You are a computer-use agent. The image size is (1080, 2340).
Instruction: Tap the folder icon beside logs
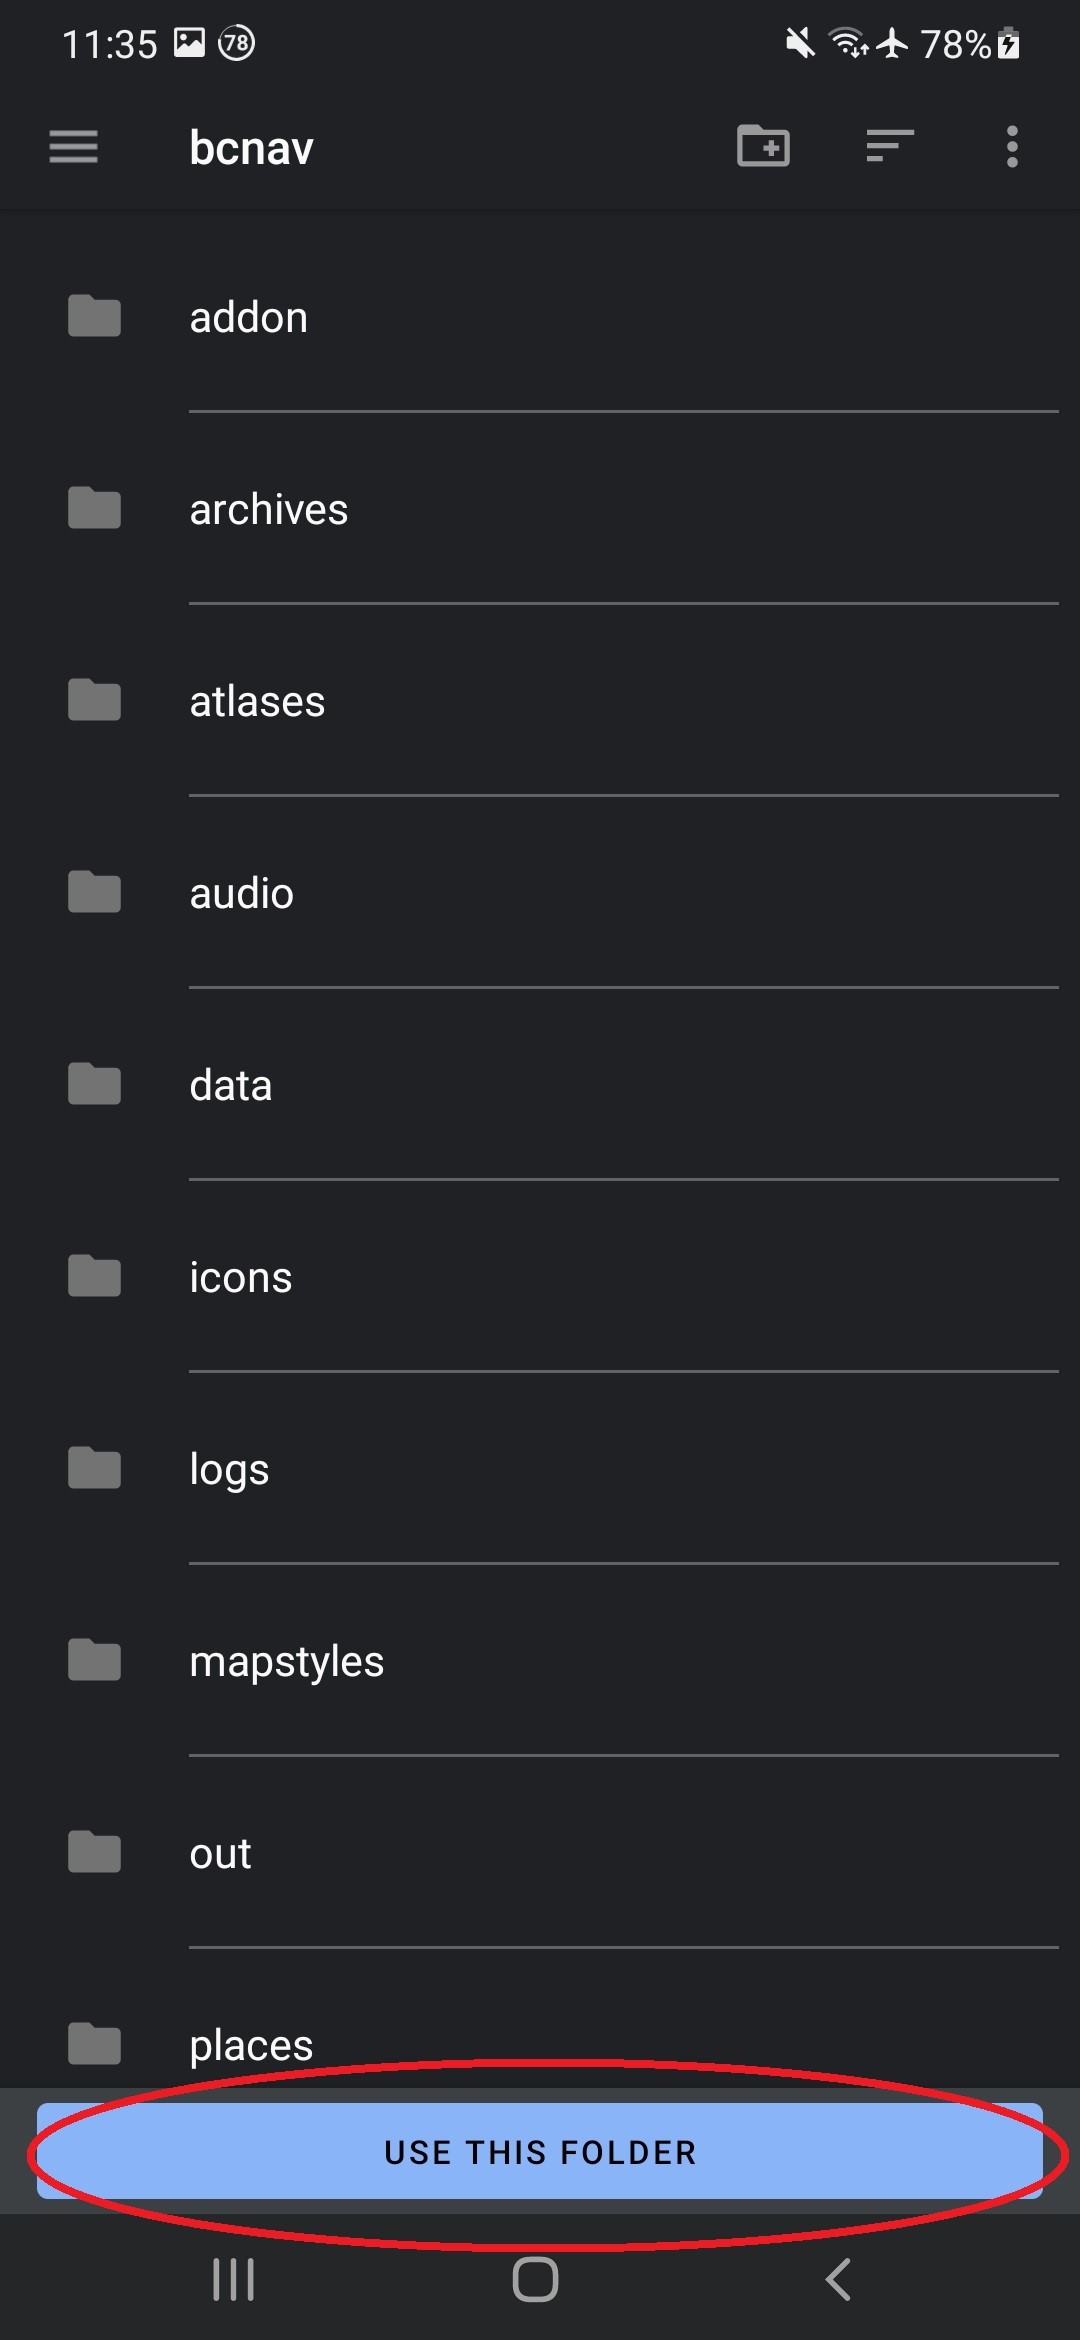[x=94, y=1468]
